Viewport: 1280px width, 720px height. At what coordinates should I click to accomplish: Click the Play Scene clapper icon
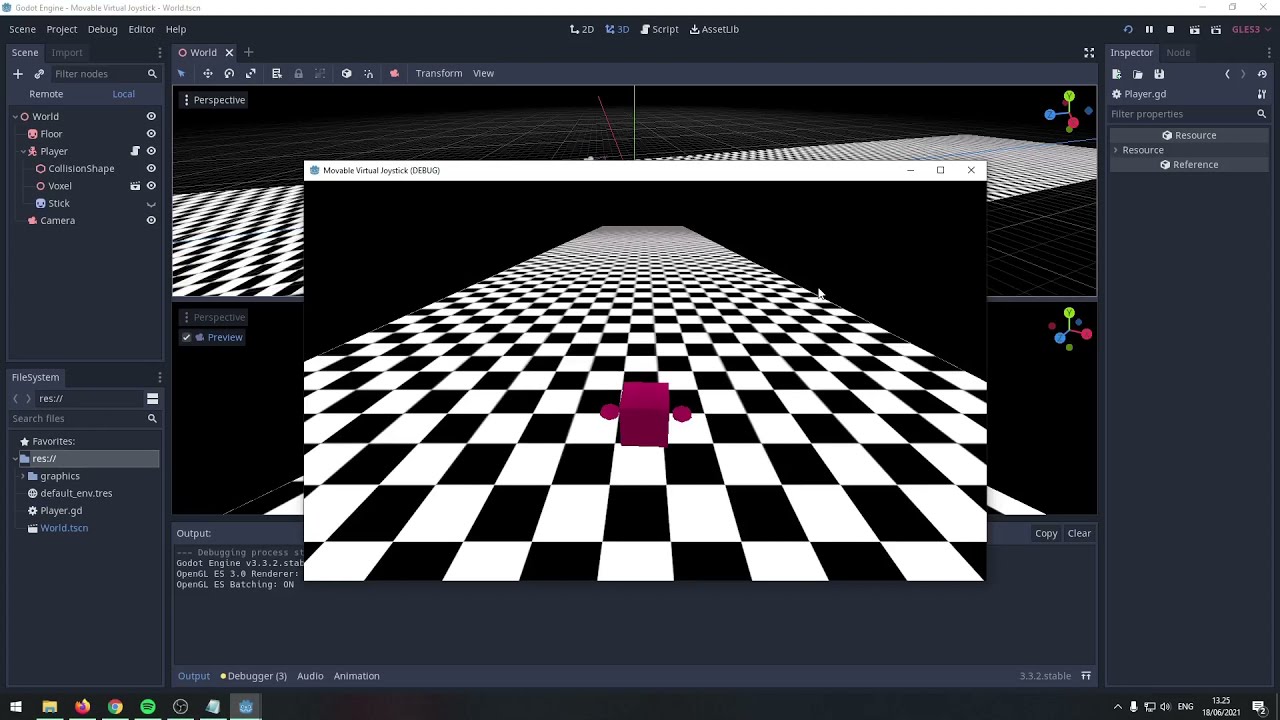tap(1194, 30)
